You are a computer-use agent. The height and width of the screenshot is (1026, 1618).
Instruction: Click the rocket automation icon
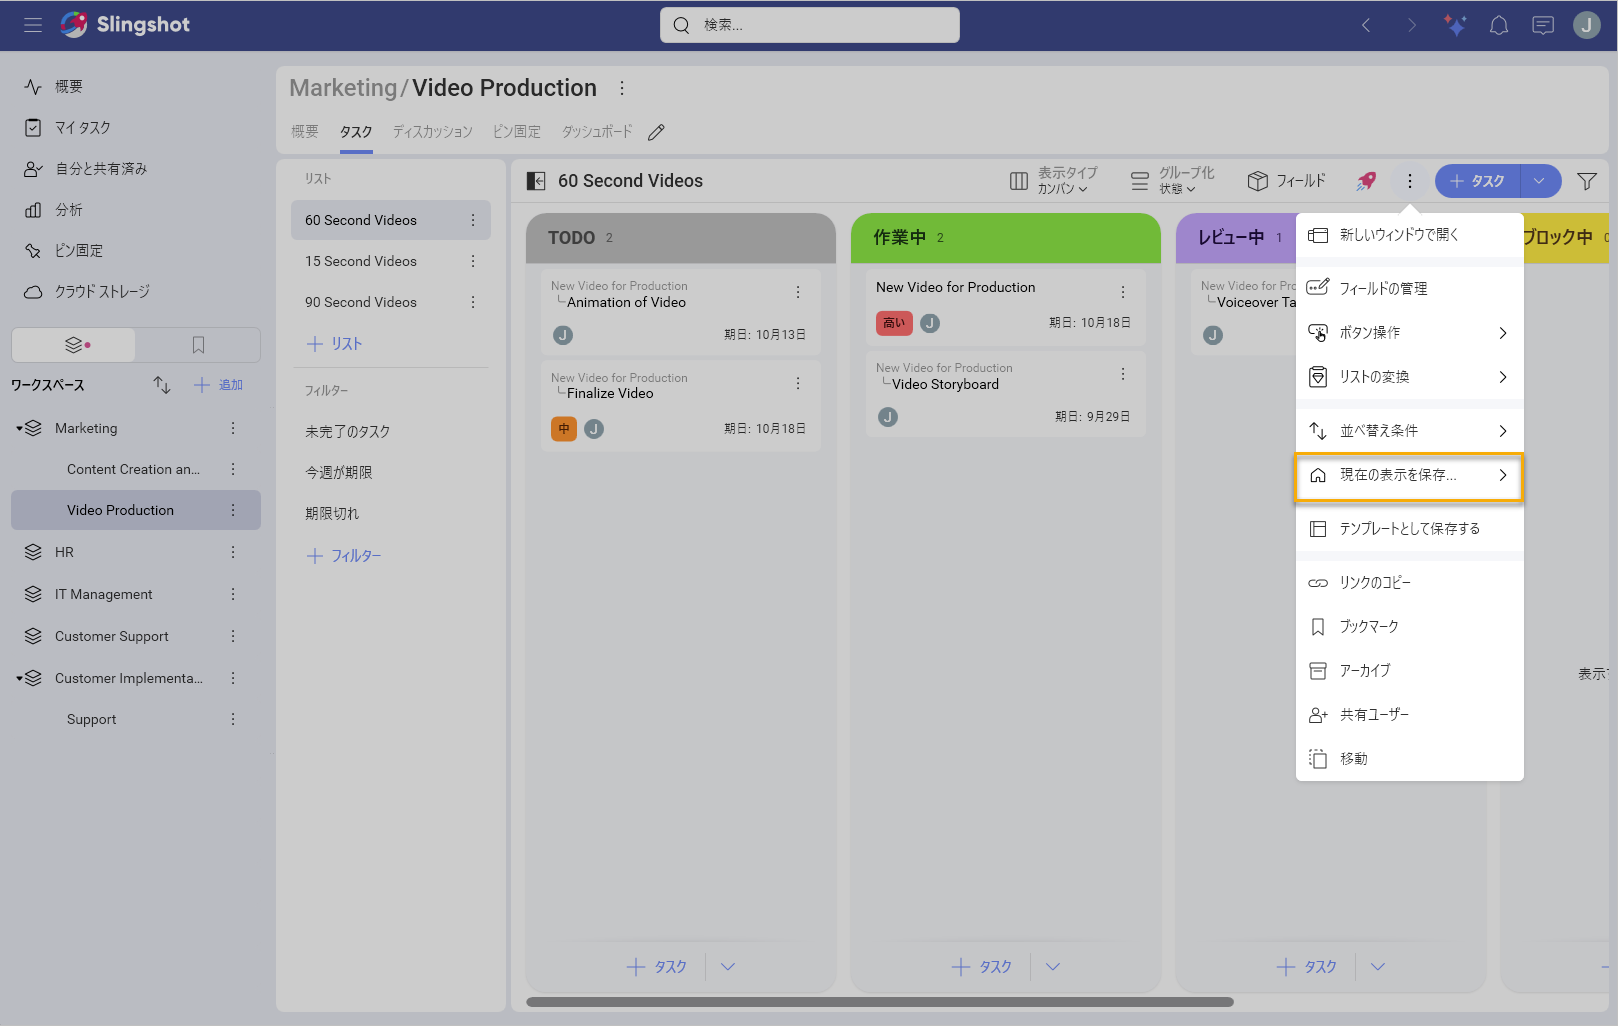[x=1366, y=181]
